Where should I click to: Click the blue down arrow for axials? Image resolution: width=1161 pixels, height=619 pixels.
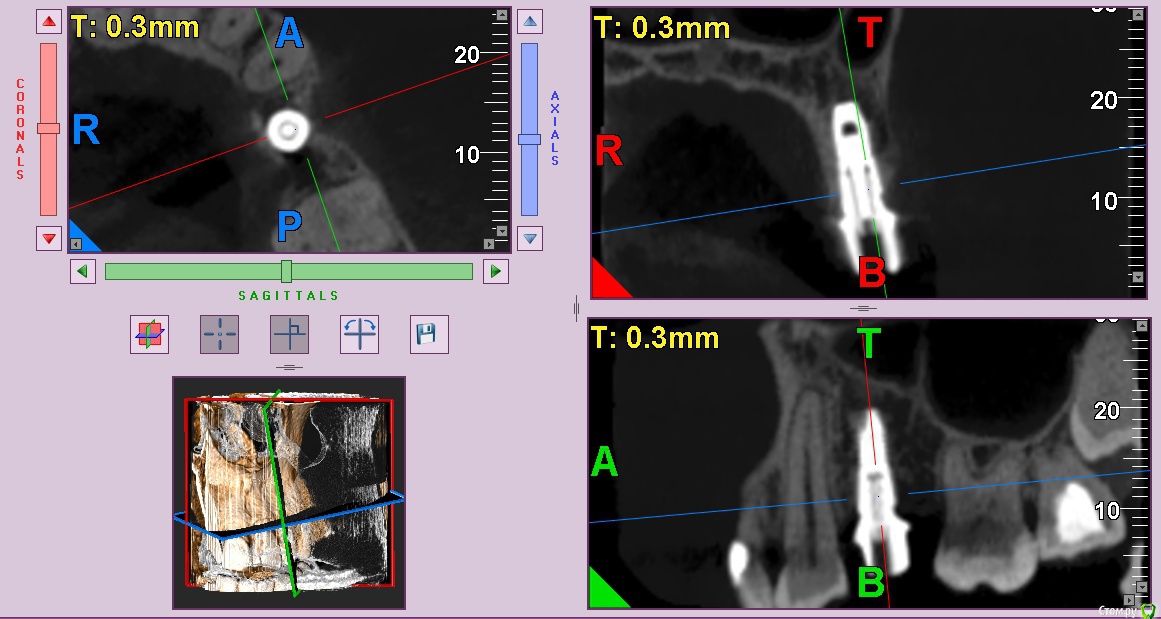530,238
